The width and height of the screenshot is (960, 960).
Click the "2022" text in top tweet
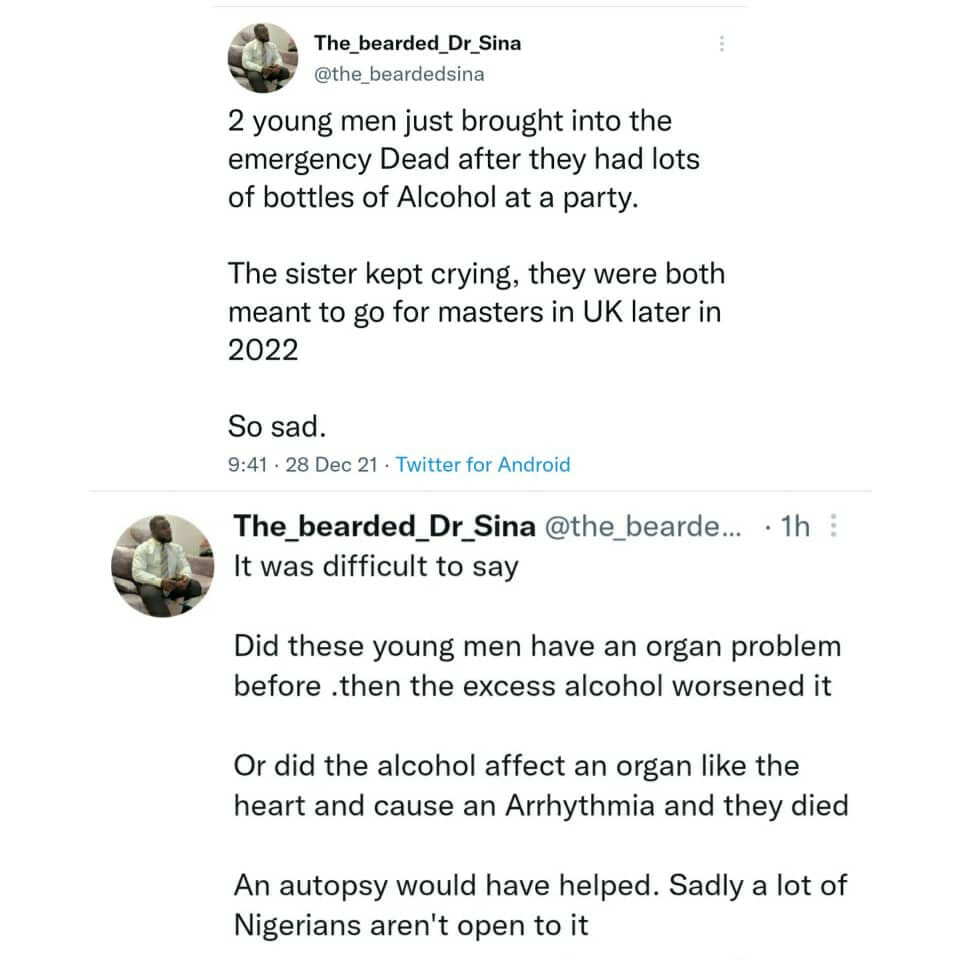pos(263,350)
